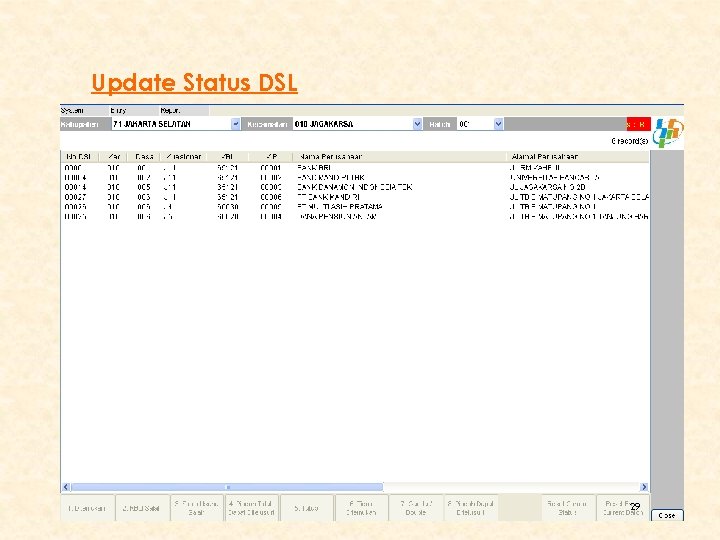Viewport: 720px width, 540px height.
Task: Select the PT BANK MANDIRI row
Action: click(355, 197)
